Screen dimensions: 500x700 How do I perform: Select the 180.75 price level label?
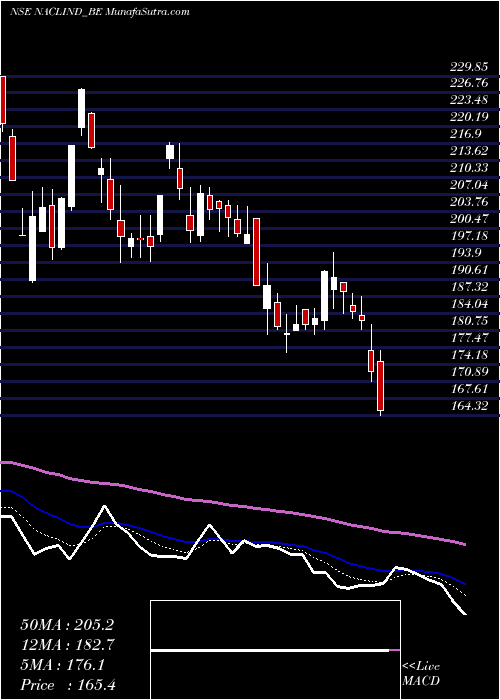pos(469,321)
